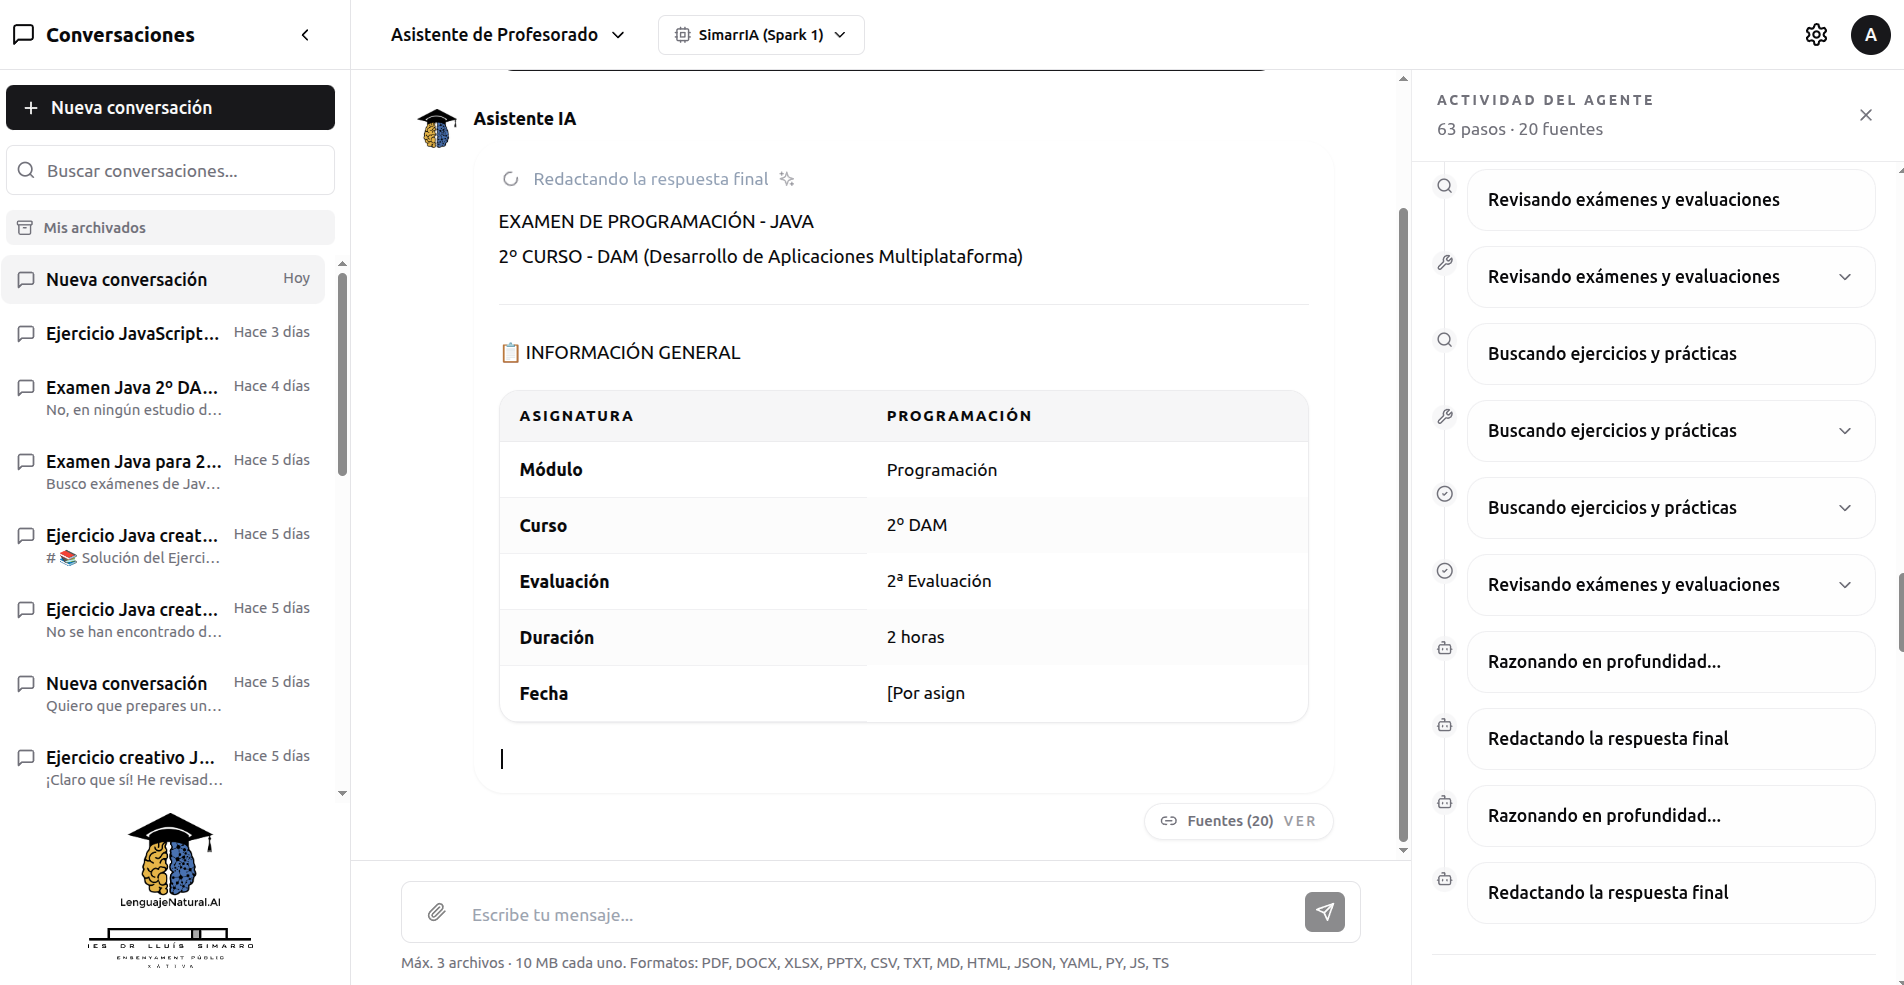Click the chat area vertical scrollbar
This screenshot has height=985, width=1904.
tap(1403, 525)
